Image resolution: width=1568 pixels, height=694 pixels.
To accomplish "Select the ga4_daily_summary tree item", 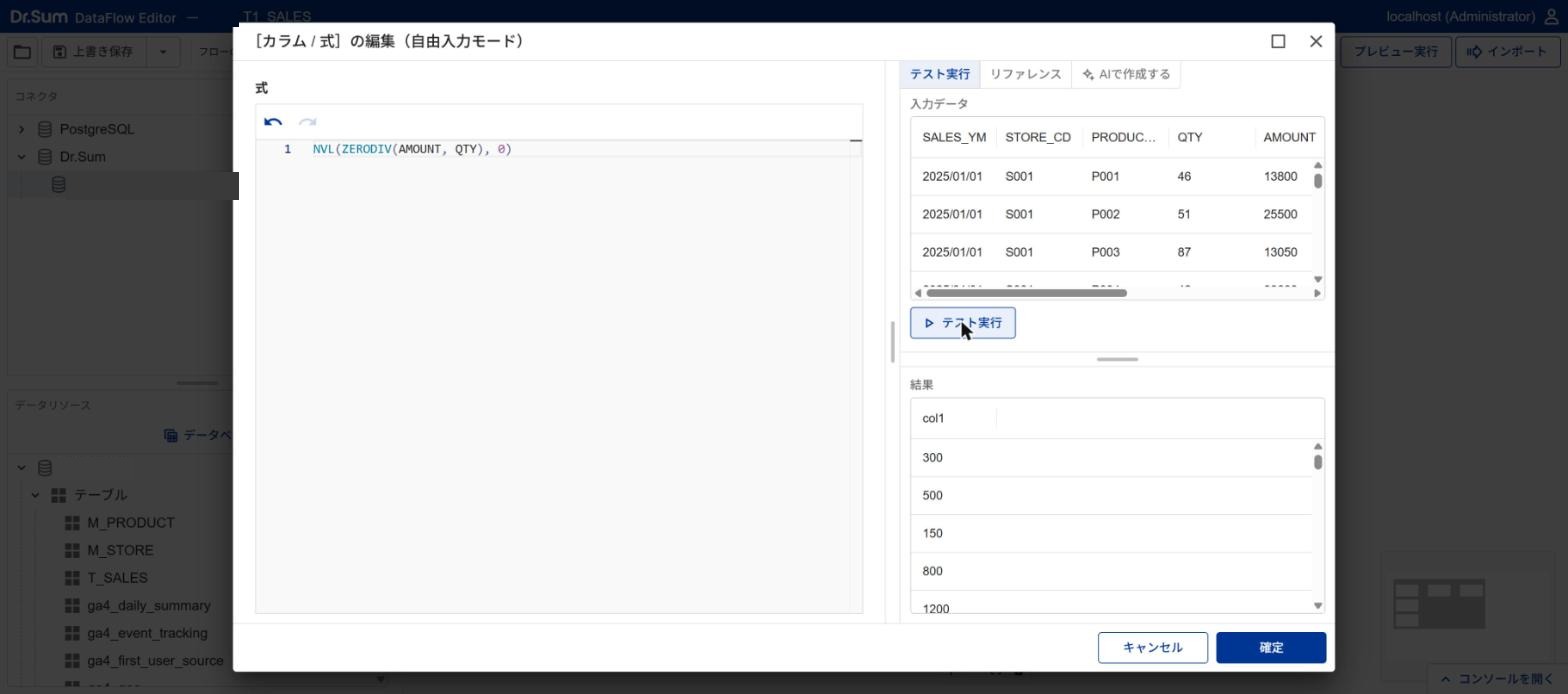I will pos(149,606).
